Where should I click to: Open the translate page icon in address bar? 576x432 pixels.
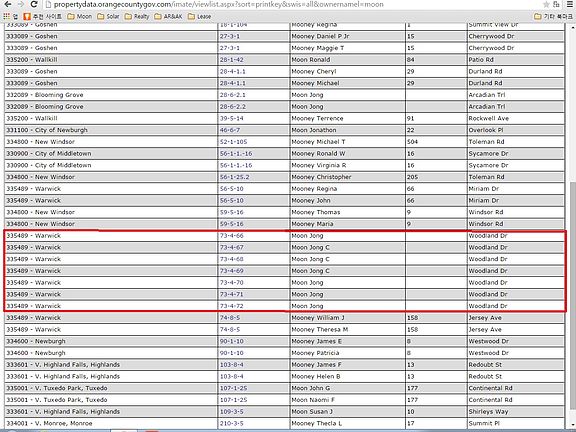click(557, 4)
